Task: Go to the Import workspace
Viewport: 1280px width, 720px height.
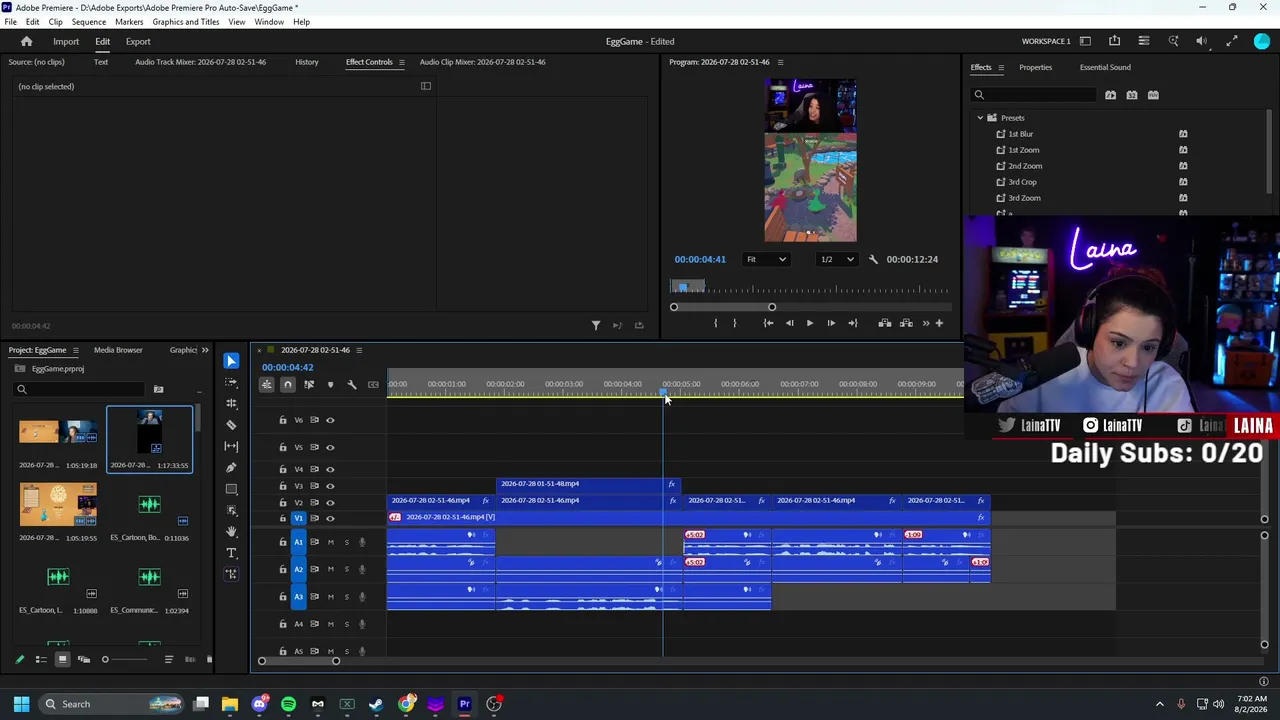Action: point(66,42)
